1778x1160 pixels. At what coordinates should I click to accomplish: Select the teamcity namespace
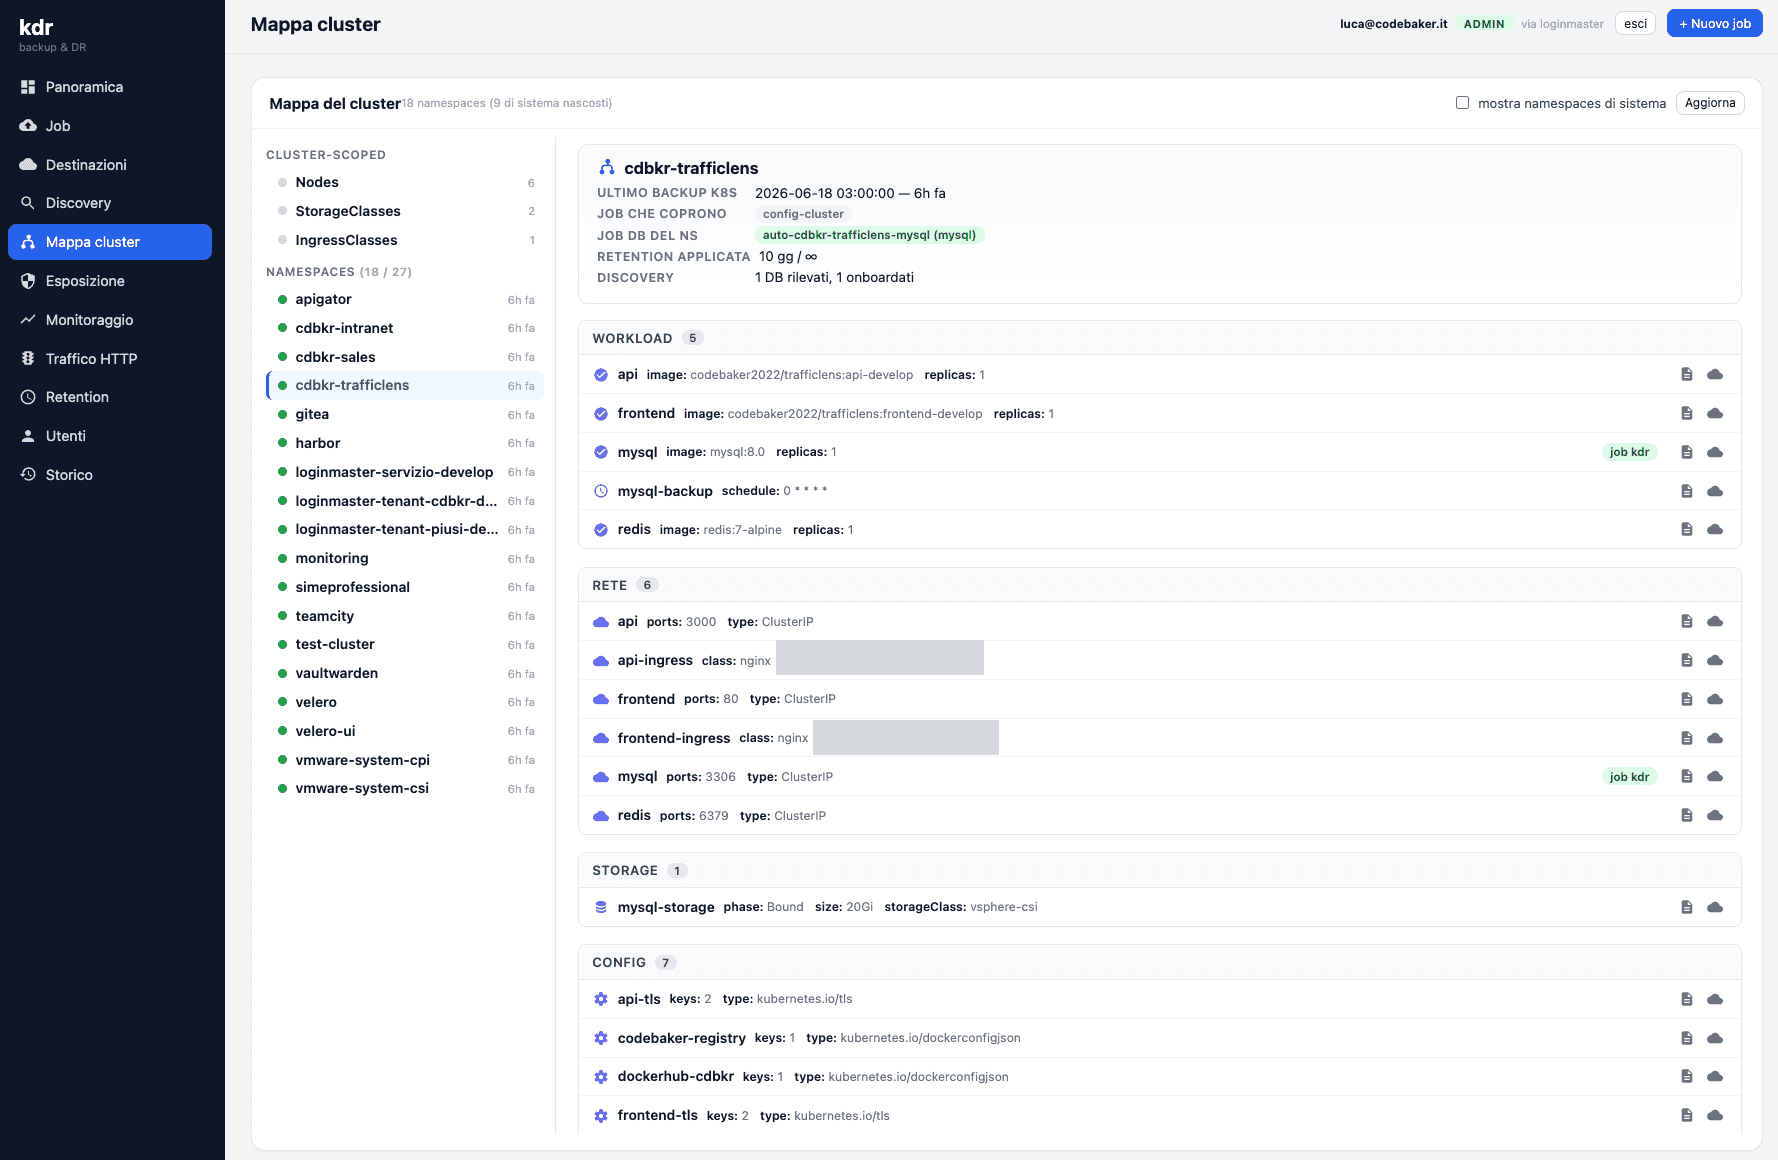click(405, 616)
